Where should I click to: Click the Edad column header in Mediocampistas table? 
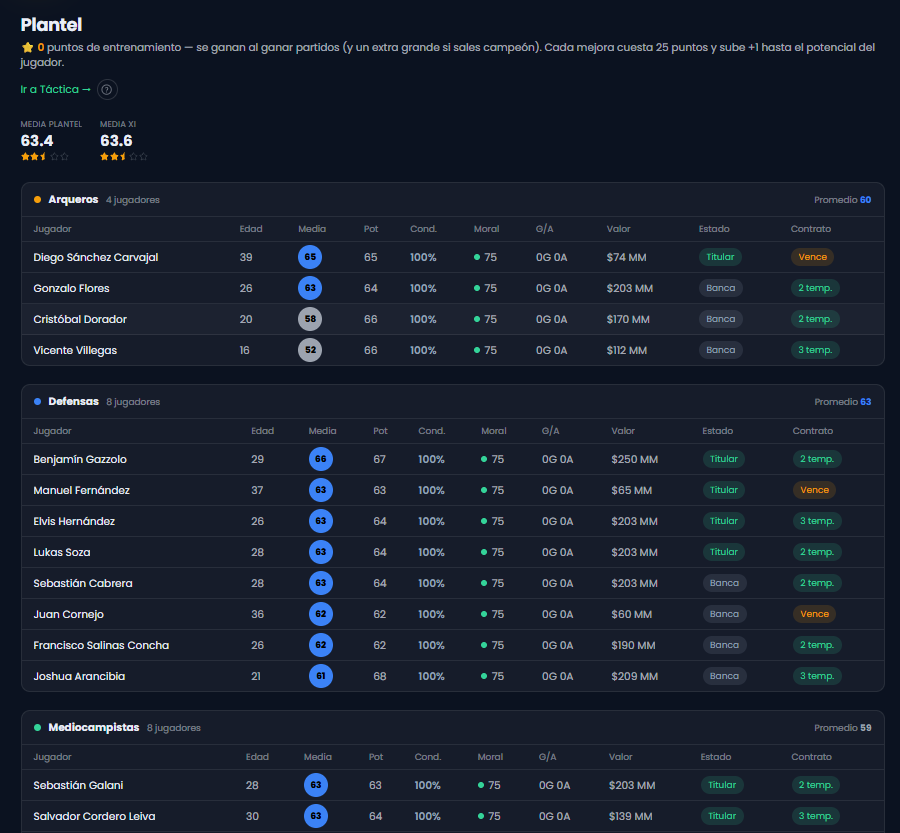257,757
